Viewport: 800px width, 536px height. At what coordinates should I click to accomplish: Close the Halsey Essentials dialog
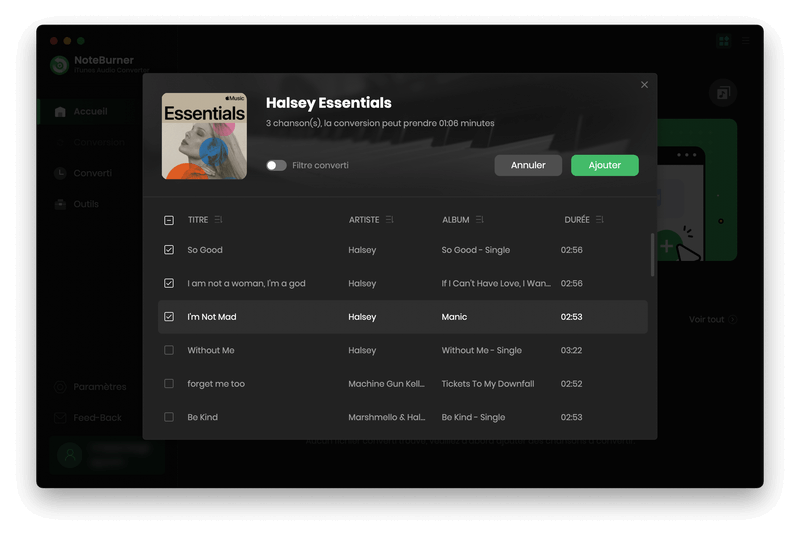644,85
